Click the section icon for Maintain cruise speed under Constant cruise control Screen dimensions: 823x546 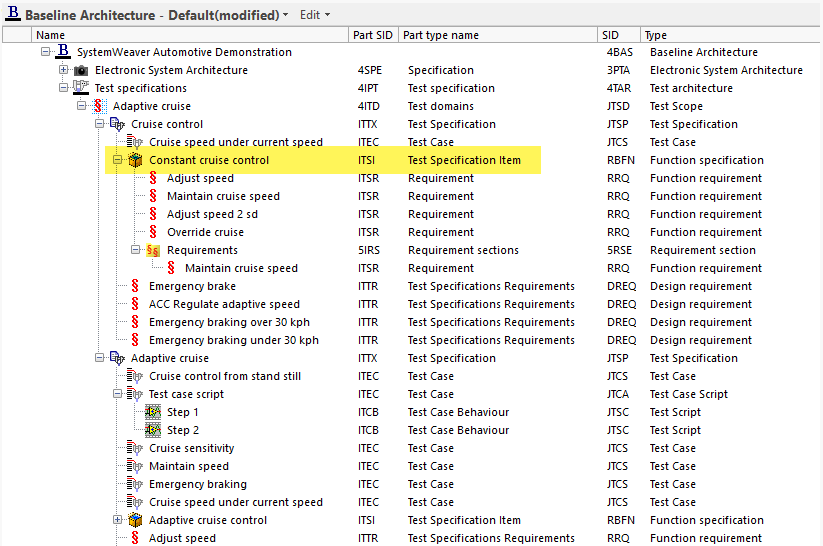[153, 196]
